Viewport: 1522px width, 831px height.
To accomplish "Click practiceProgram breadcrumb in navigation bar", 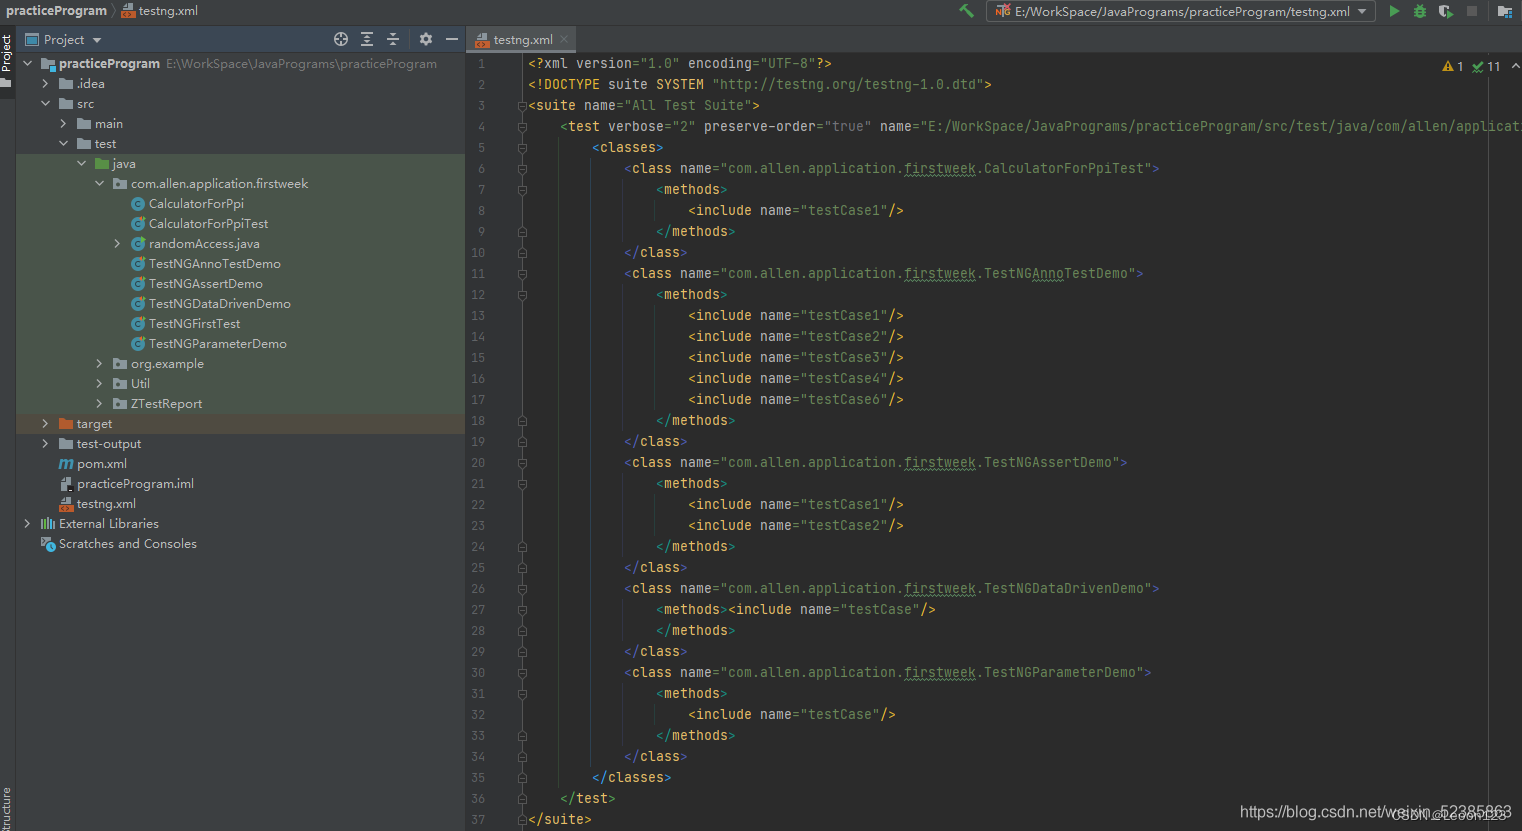I will click(56, 11).
